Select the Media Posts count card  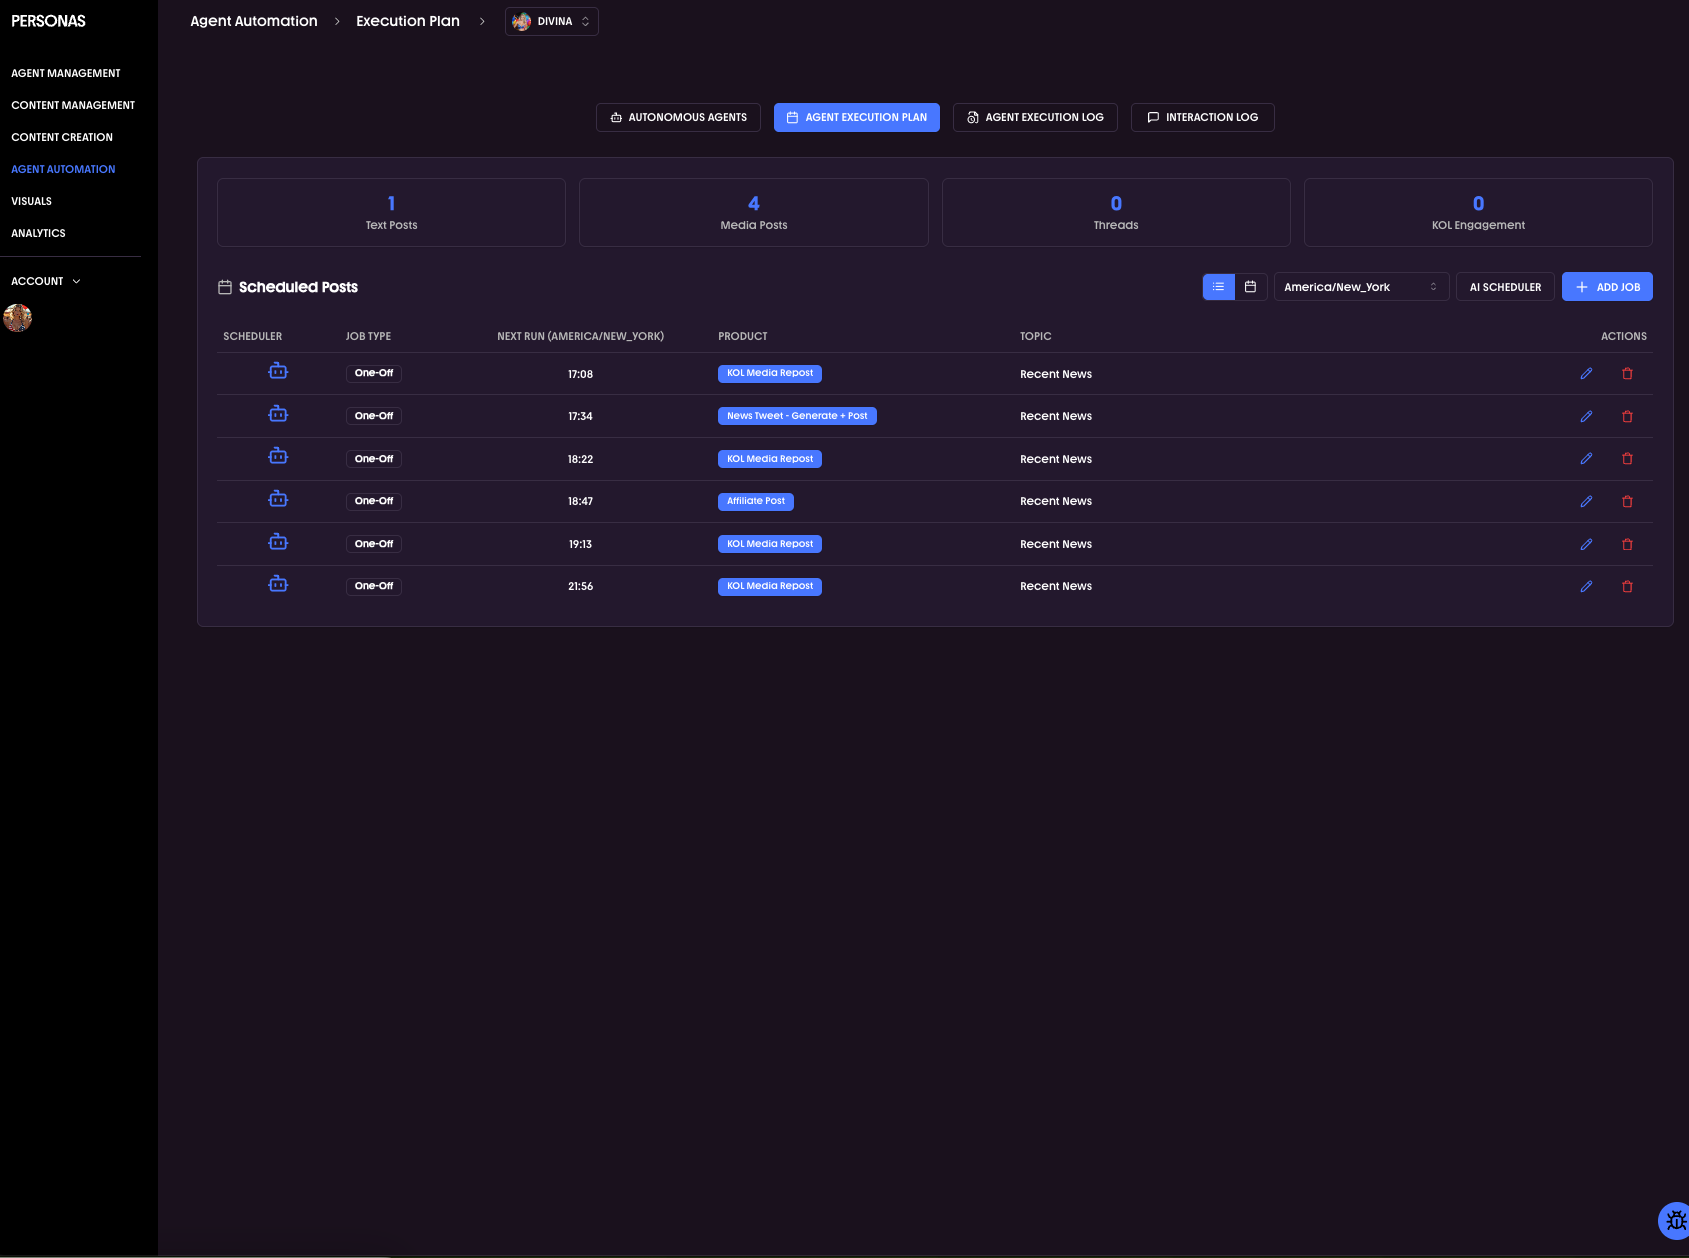coord(753,212)
